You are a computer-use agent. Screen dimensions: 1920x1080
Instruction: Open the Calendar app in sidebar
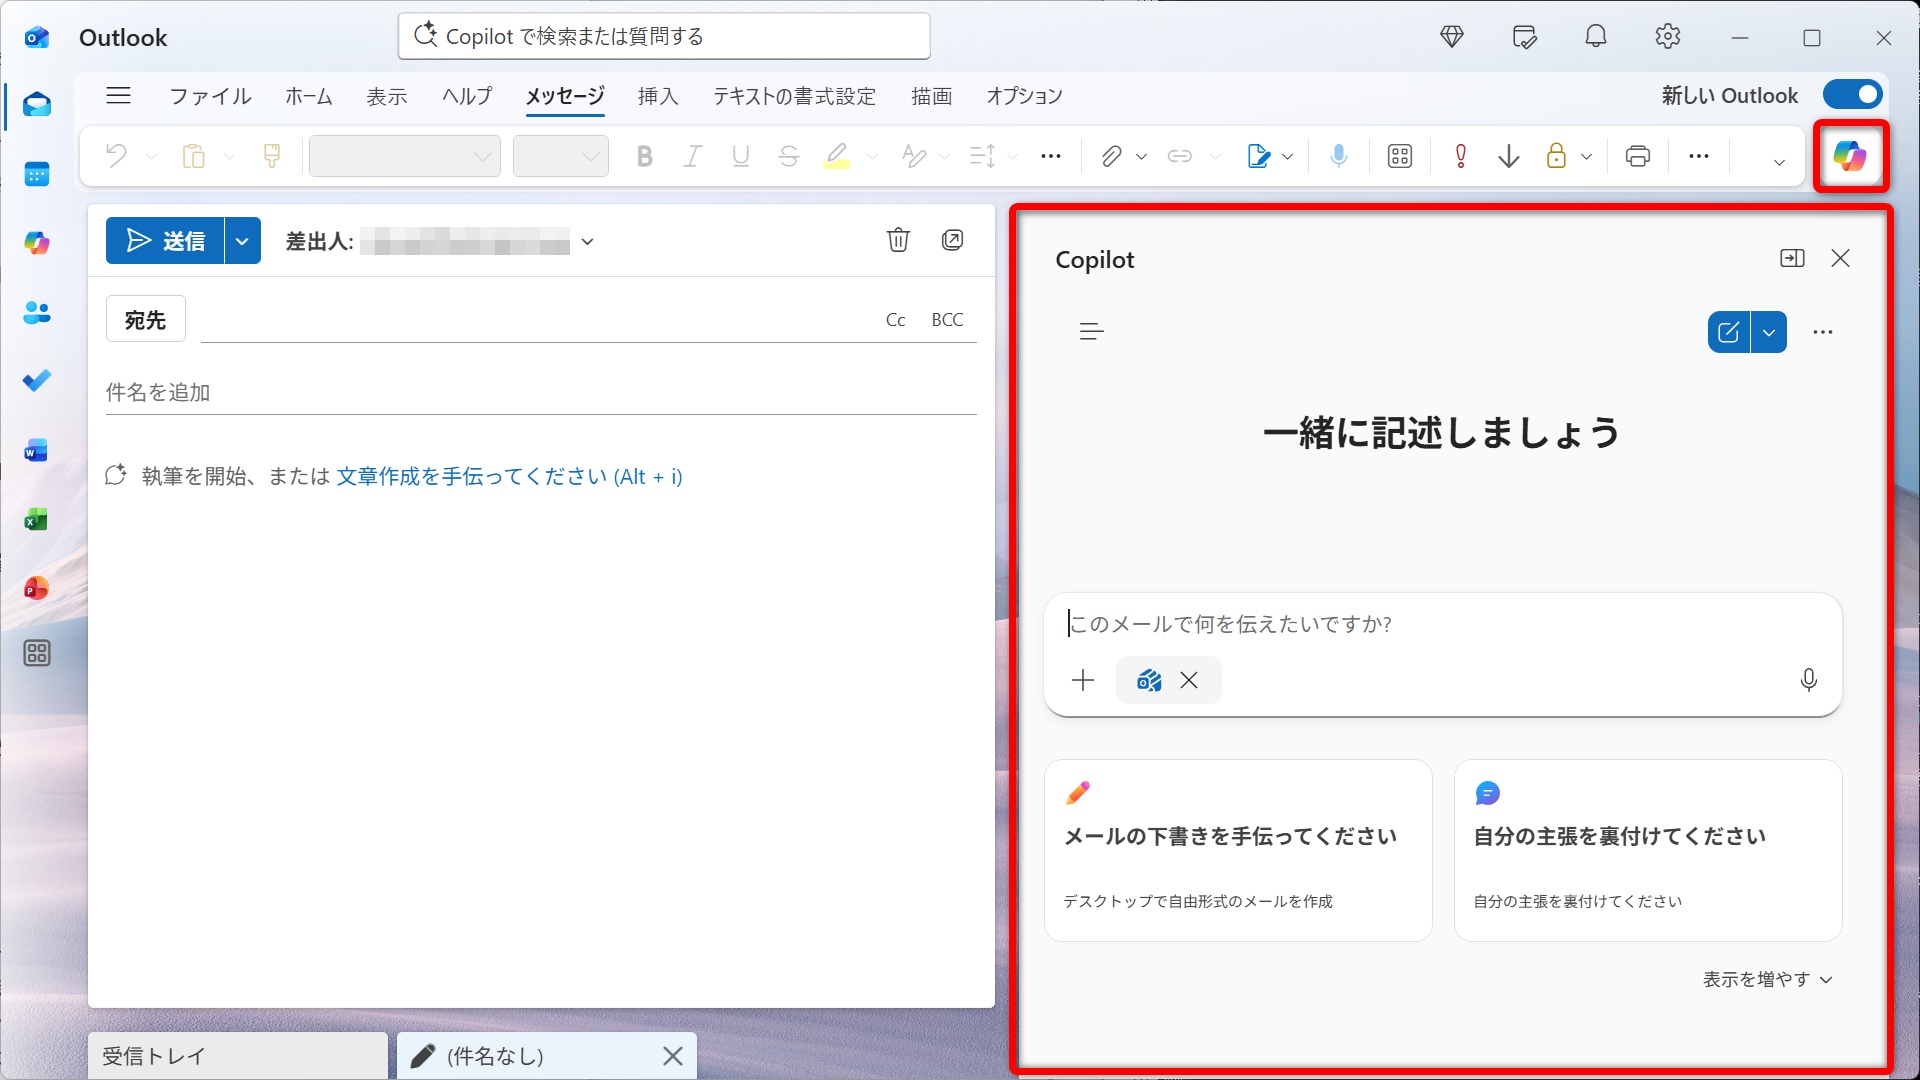37,174
